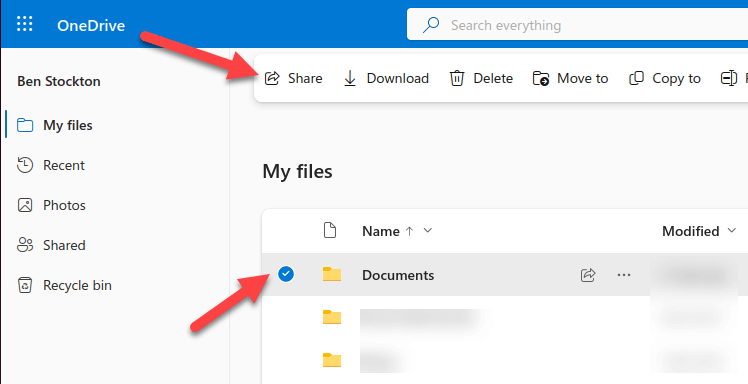Viewport: 748px width, 384px height.
Task: Open the app launcher grid icon
Action: click(25, 24)
